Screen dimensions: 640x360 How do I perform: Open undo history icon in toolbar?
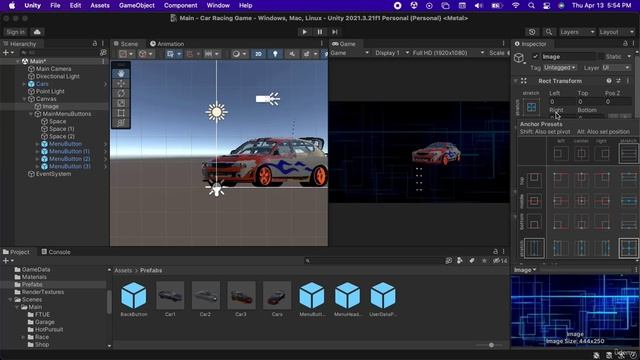click(x=532, y=32)
